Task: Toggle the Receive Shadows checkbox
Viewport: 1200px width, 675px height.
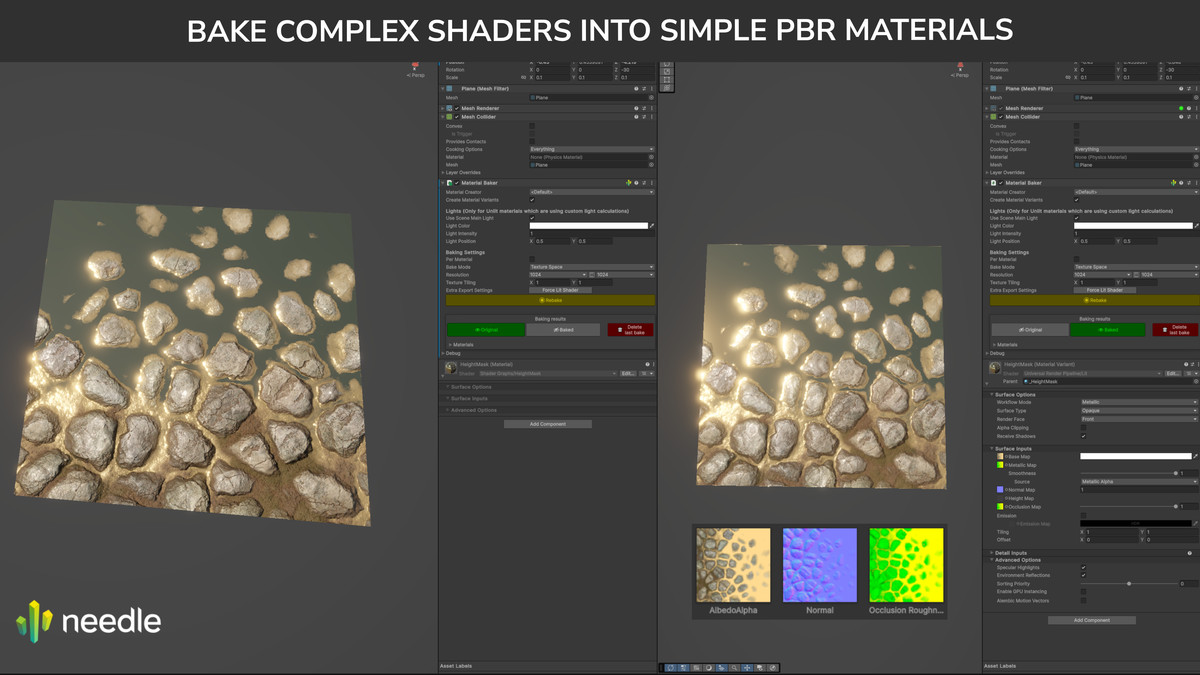Action: coord(1083,436)
